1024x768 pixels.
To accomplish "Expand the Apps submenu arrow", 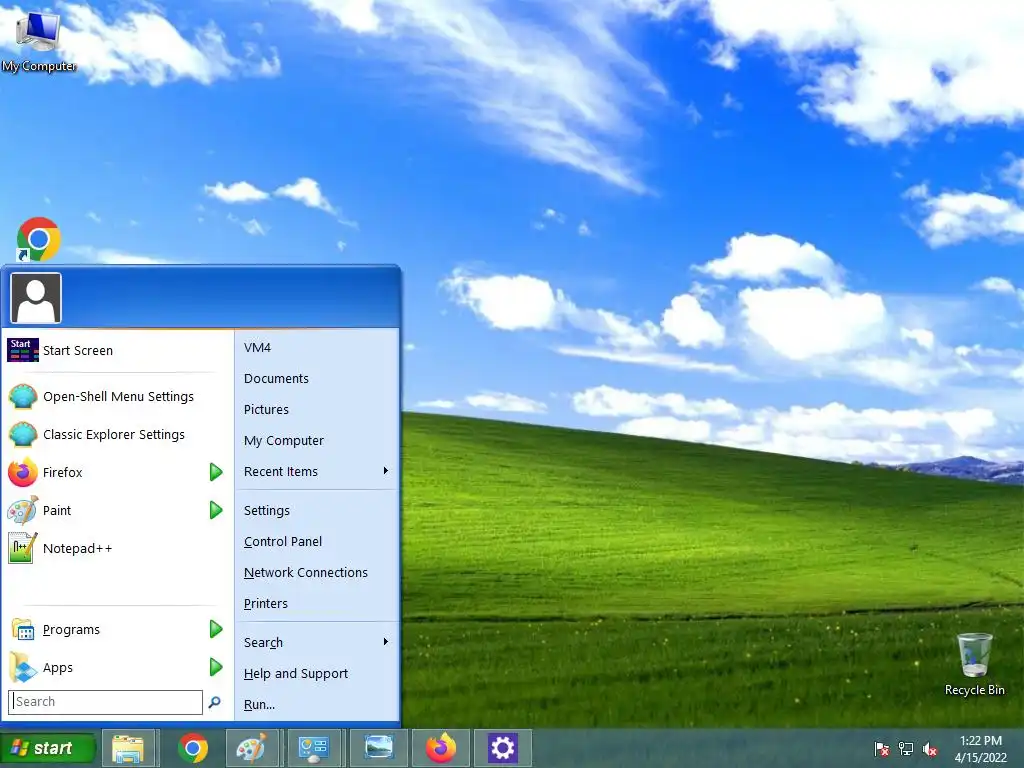I will (x=216, y=667).
